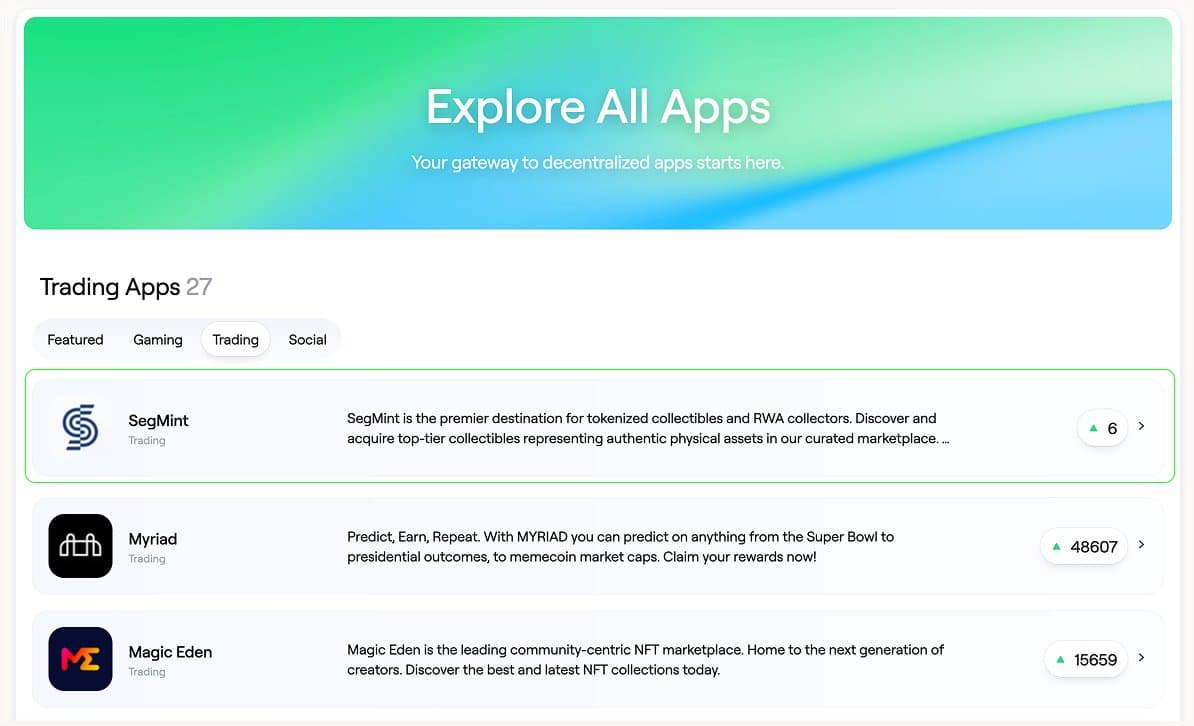The height and width of the screenshot is (726, 1194).
Task: Switch to the Featured tab
Action: pyautogui.click(x=75, y=340)
